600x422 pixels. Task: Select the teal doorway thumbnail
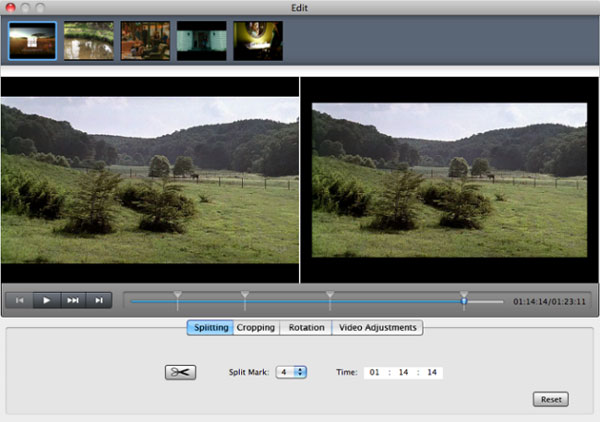click(202, 41)
